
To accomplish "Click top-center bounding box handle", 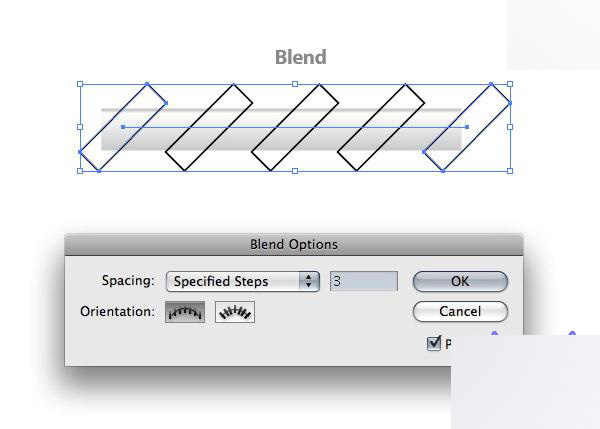I will coord(295,84).
